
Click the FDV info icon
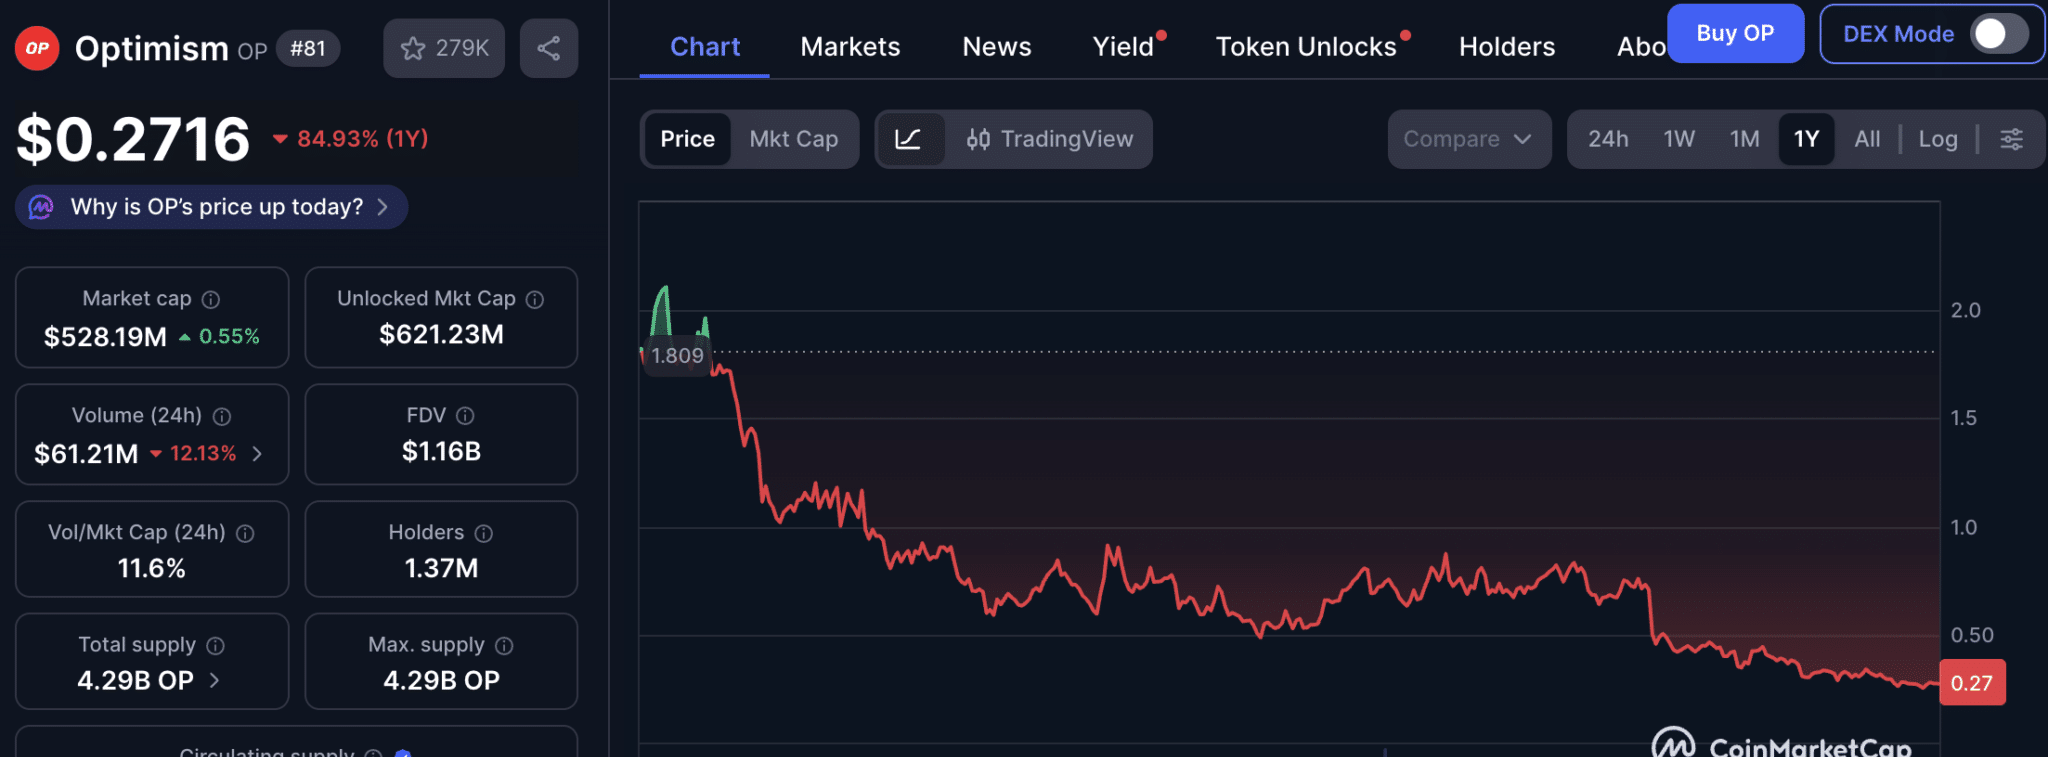click(465, 416)
